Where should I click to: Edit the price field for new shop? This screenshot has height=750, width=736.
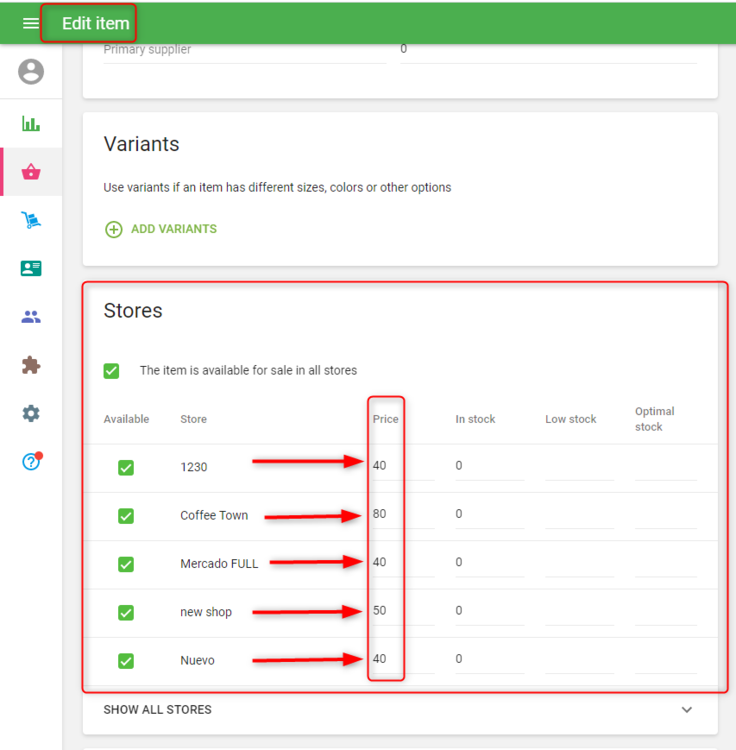[x=400, y=611]
